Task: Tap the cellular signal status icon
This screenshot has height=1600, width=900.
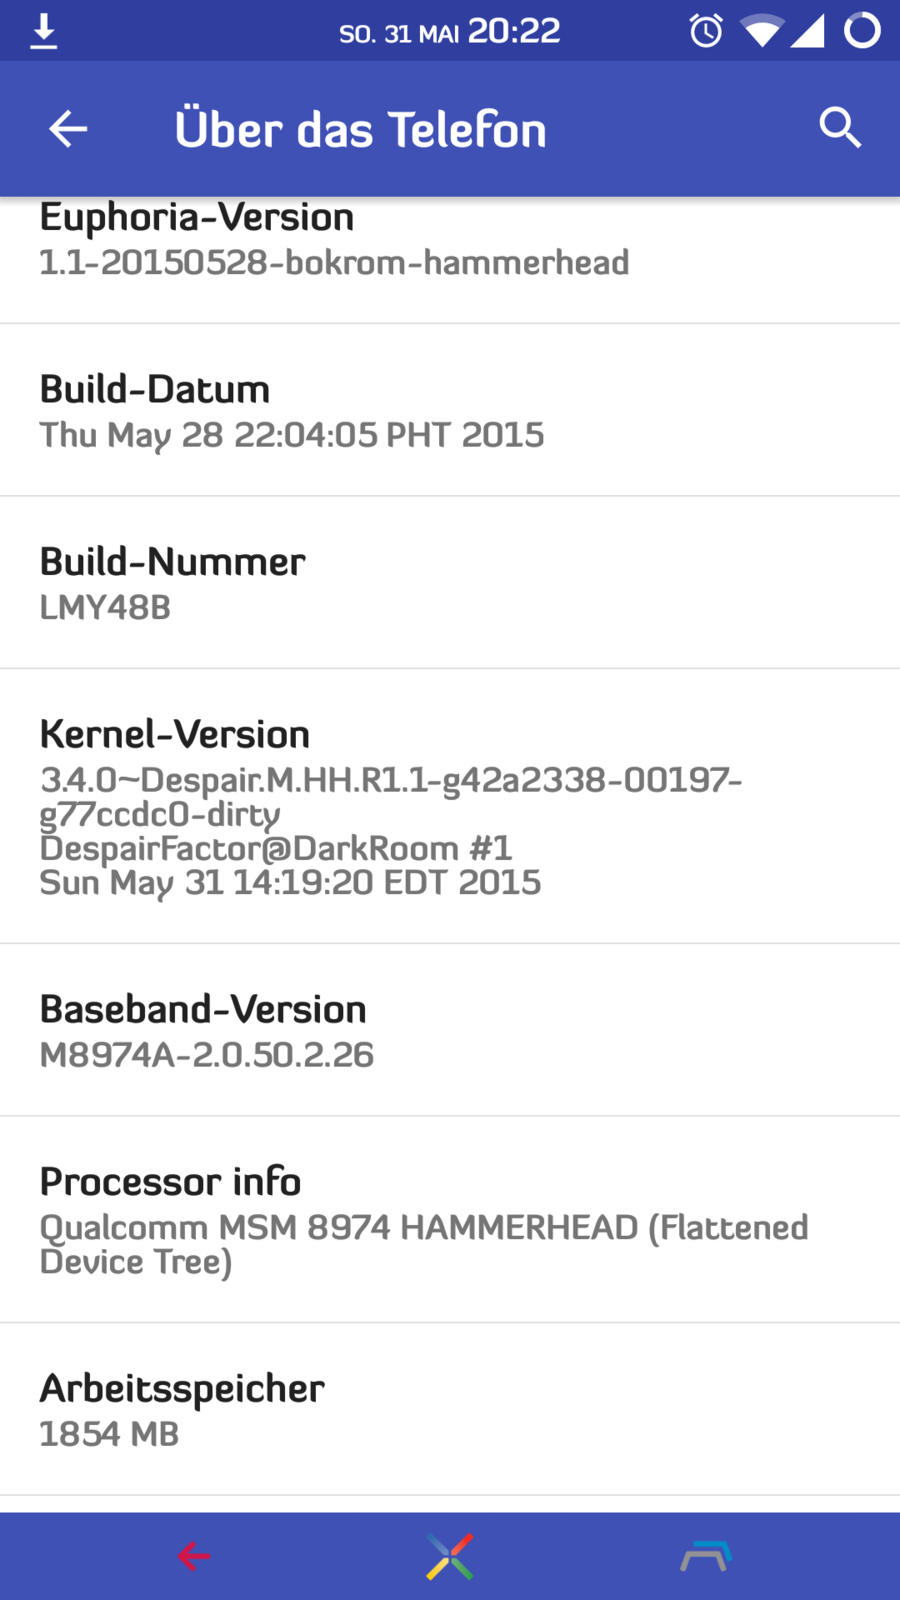Action: (808, 31)
